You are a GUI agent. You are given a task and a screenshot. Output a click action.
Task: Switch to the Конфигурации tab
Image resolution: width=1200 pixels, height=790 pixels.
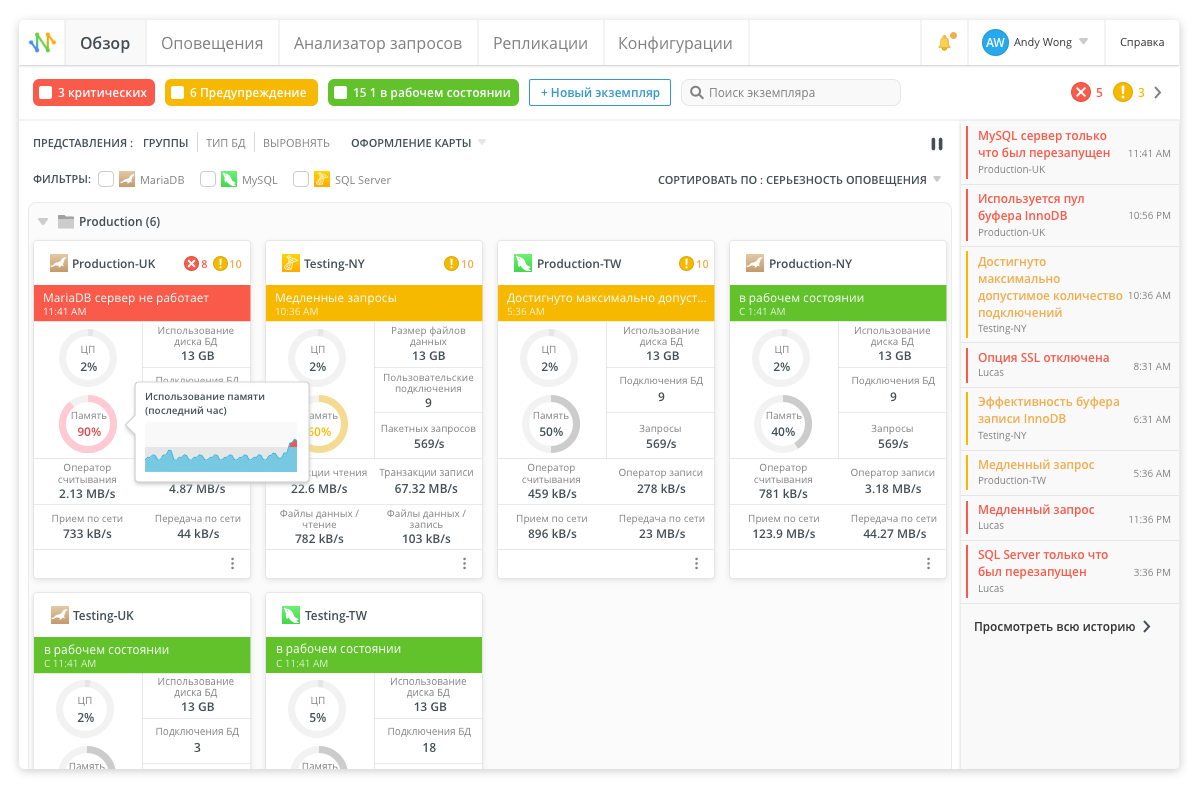(x=675, y=43)
